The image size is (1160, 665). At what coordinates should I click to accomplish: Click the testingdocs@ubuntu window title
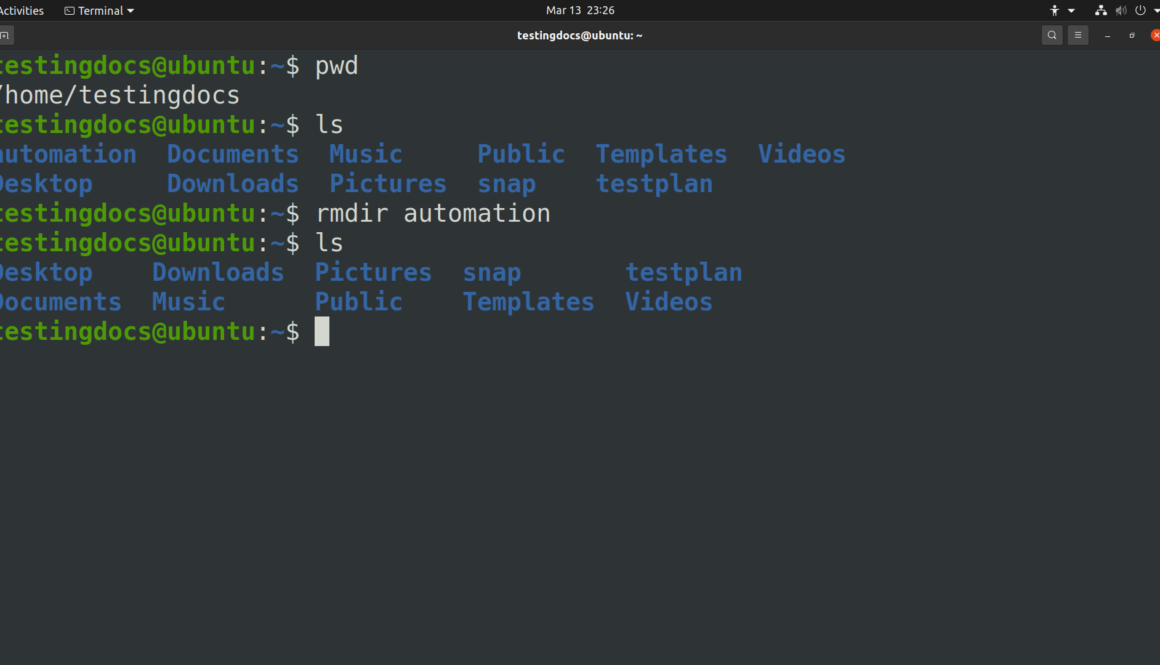tap(579, 35)
